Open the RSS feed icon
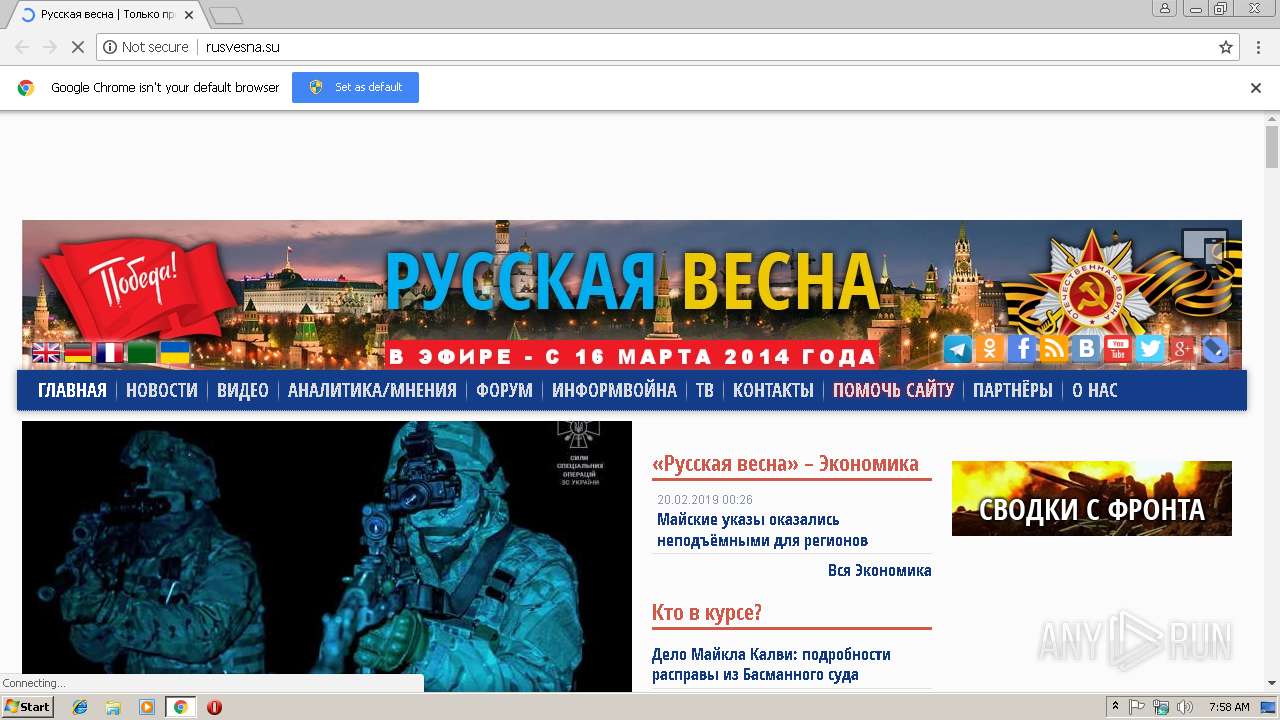The image size is (1280, 720). pyautogui.click(x=1054, y=349)
